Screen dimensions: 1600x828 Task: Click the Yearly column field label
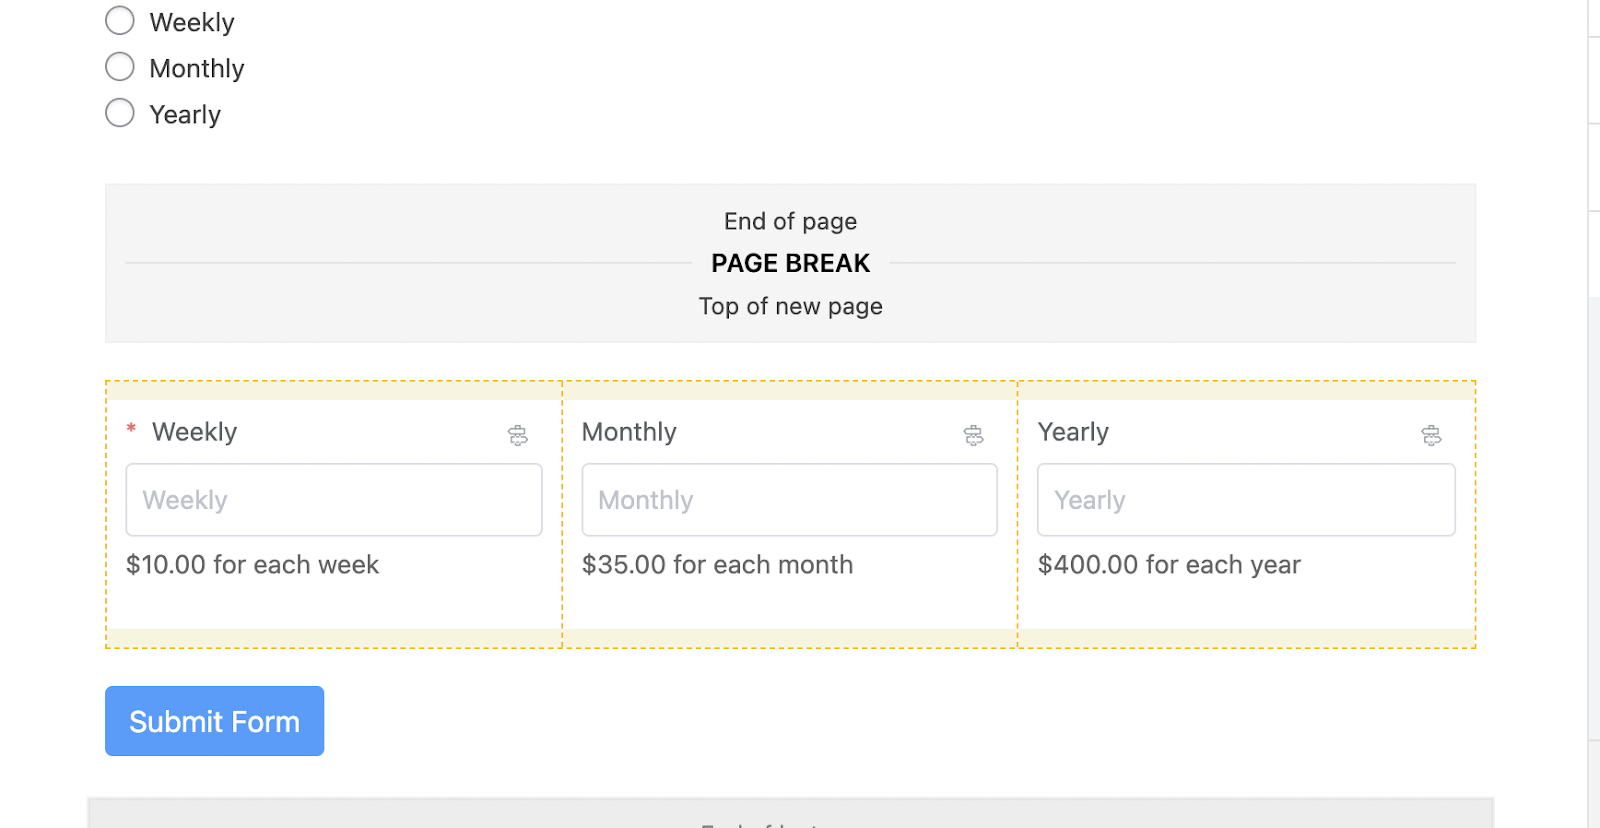pyautogui.click(x=1073, y=432)
